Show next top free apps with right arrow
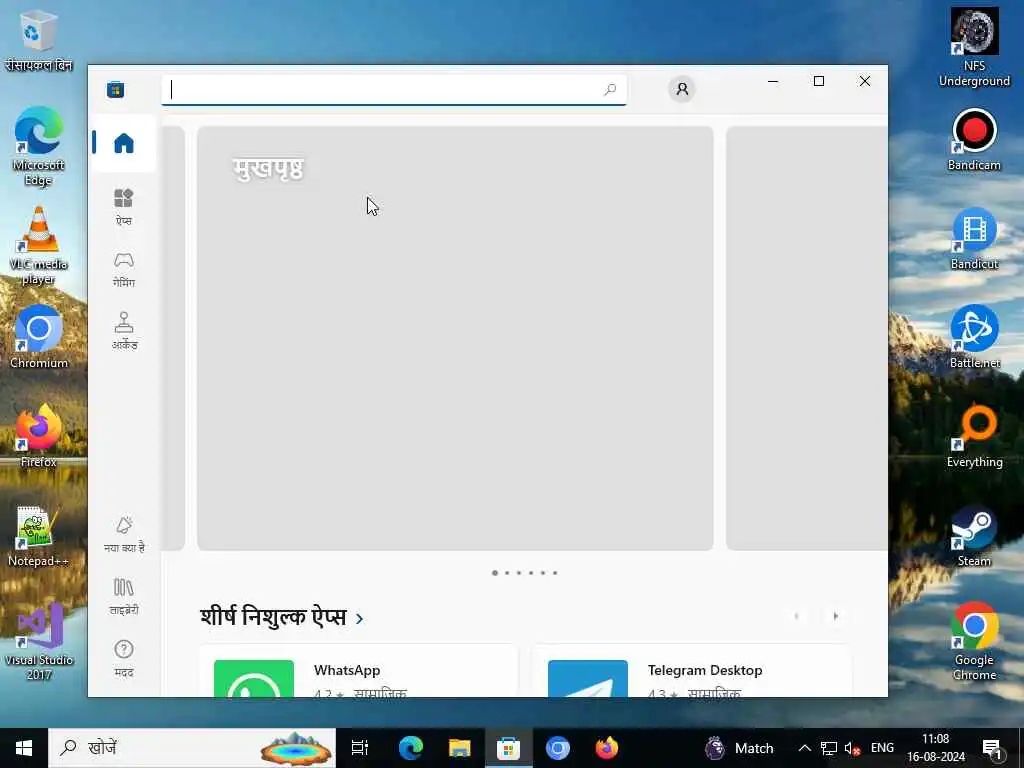 [x=835, y=616]
